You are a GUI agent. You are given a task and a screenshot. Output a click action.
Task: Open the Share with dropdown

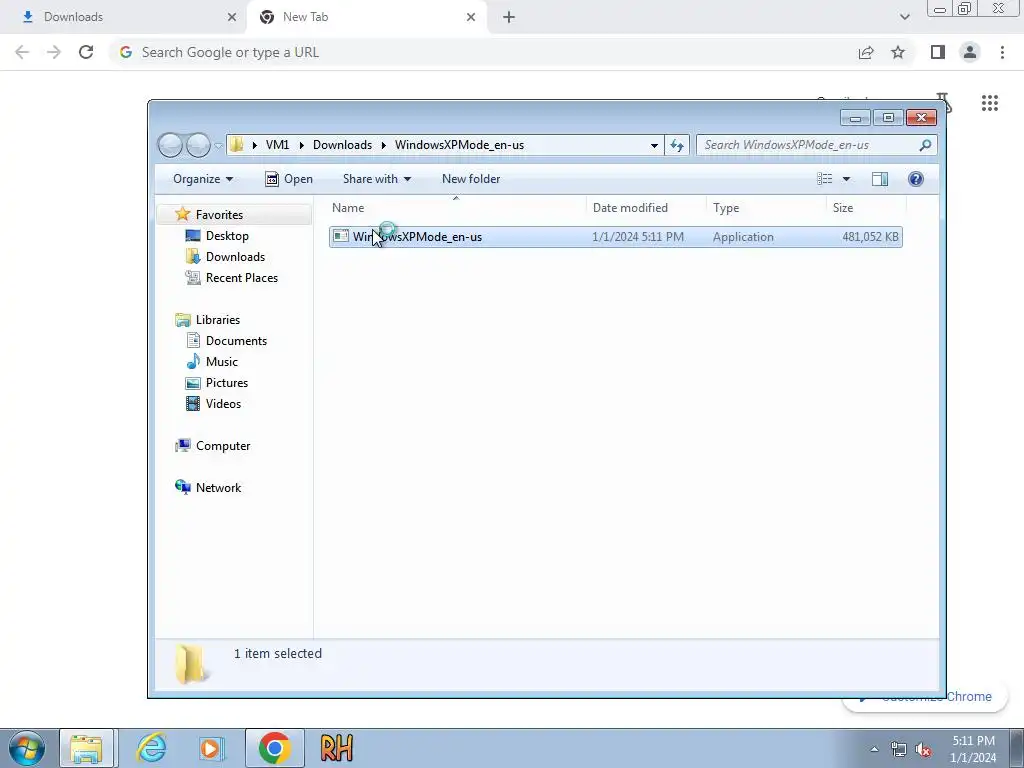377,179
